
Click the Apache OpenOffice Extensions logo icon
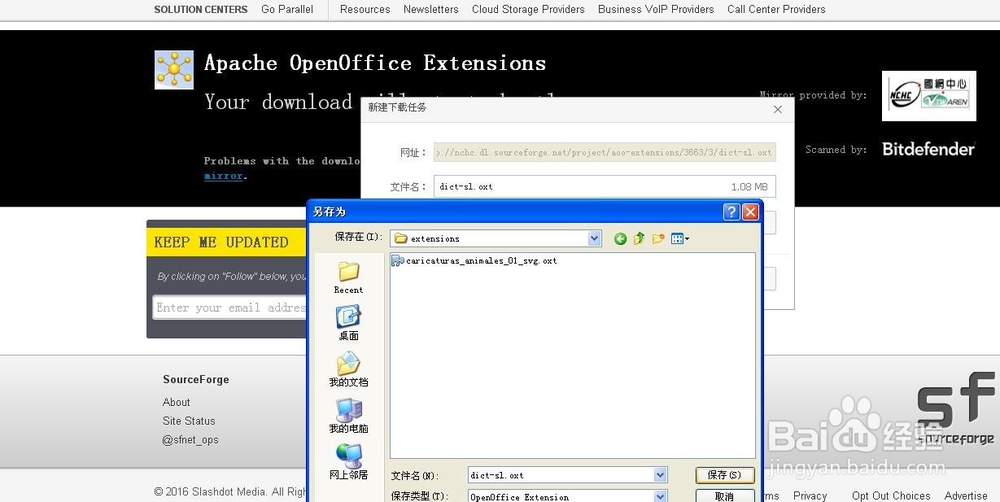tap(174, 70)
